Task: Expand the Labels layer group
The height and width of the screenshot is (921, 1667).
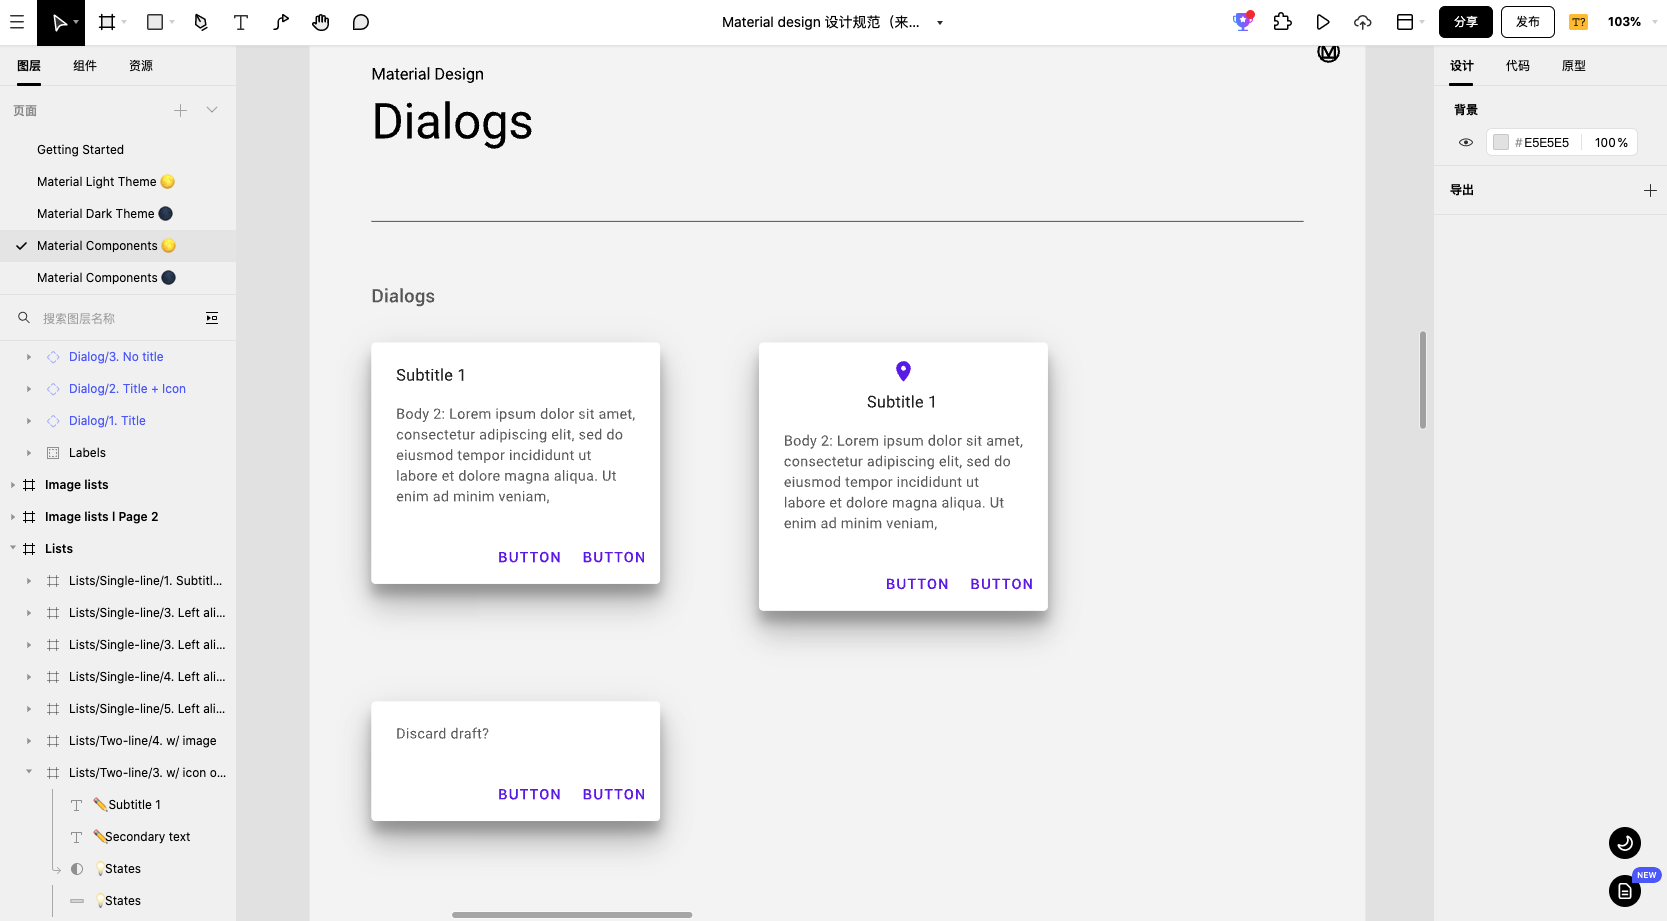Action: coord(29,453)
